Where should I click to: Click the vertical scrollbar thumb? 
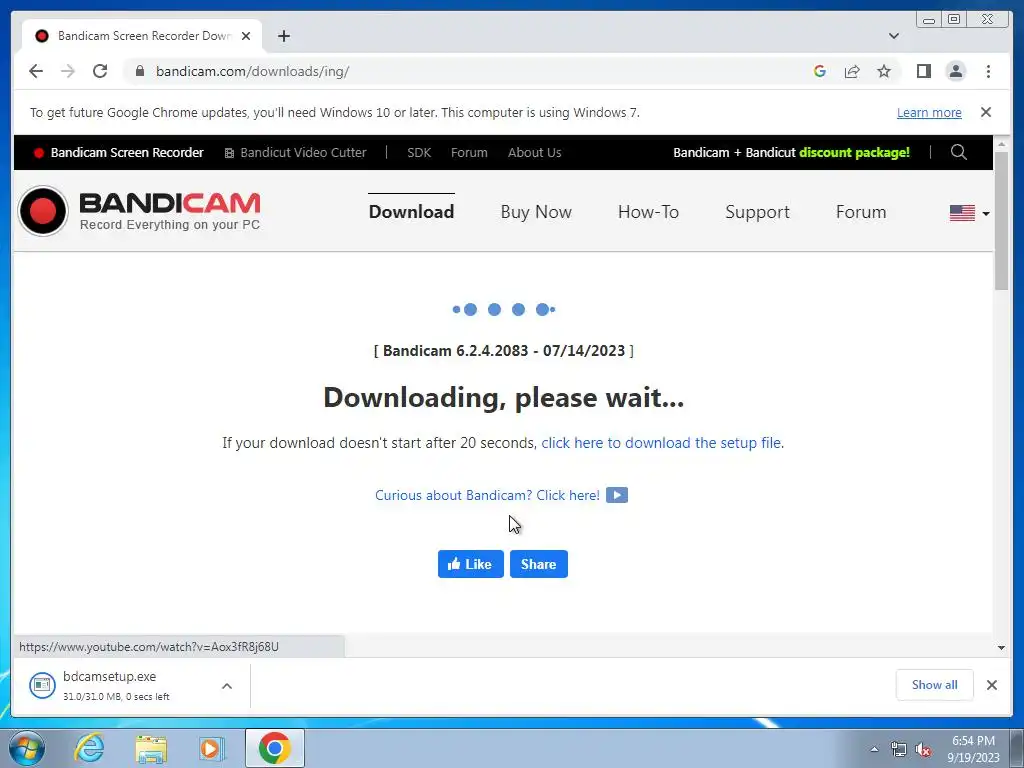[x=1001, y=221]
